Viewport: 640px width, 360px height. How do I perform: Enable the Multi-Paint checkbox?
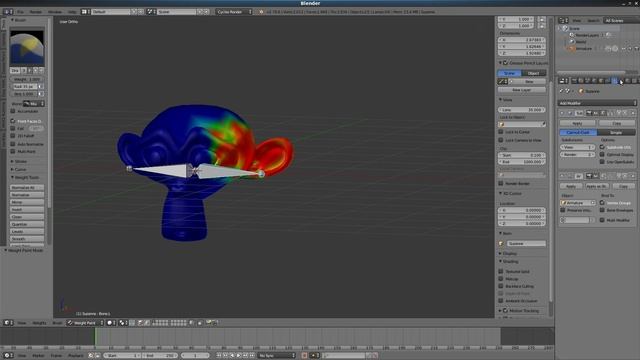[13, 151]
